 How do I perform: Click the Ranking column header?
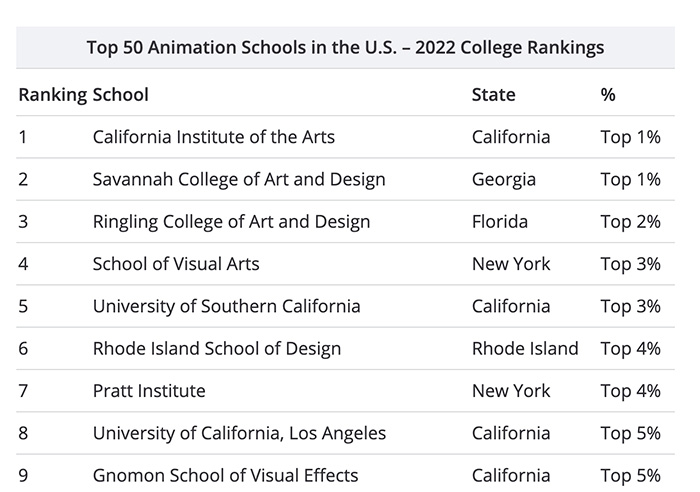[52, 95]
